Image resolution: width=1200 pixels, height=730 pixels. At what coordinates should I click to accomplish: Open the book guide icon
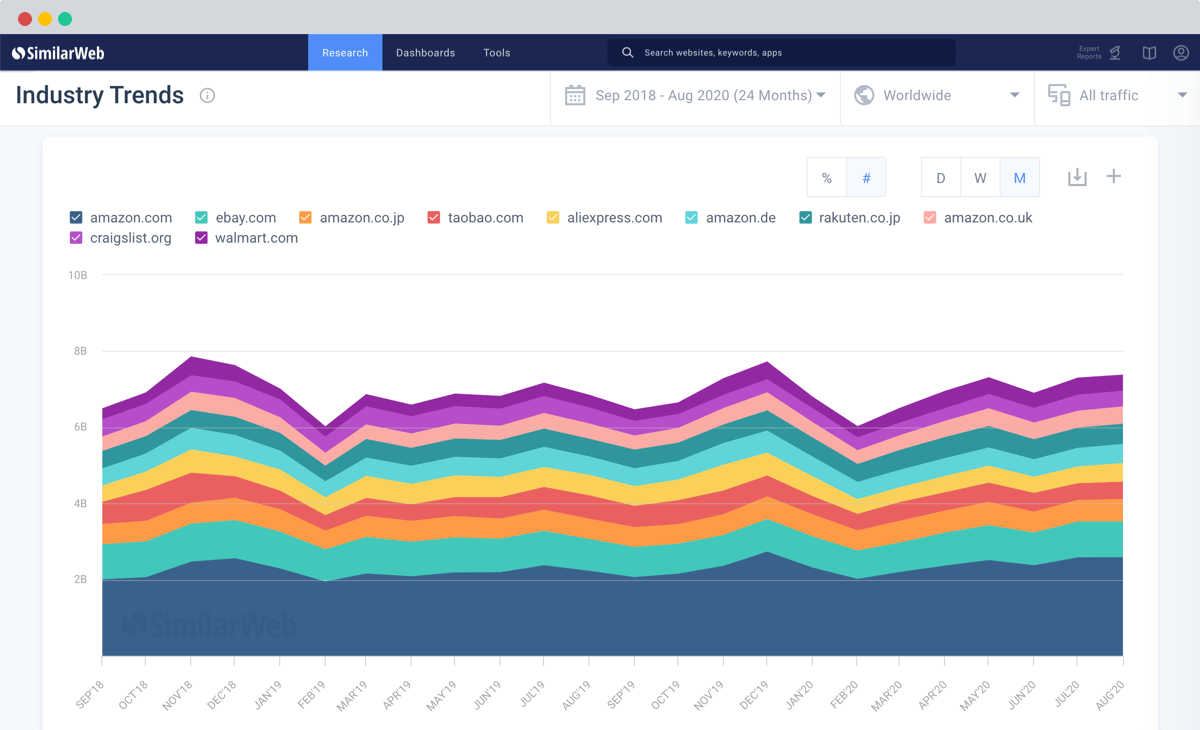click(x=1149, y=53)
